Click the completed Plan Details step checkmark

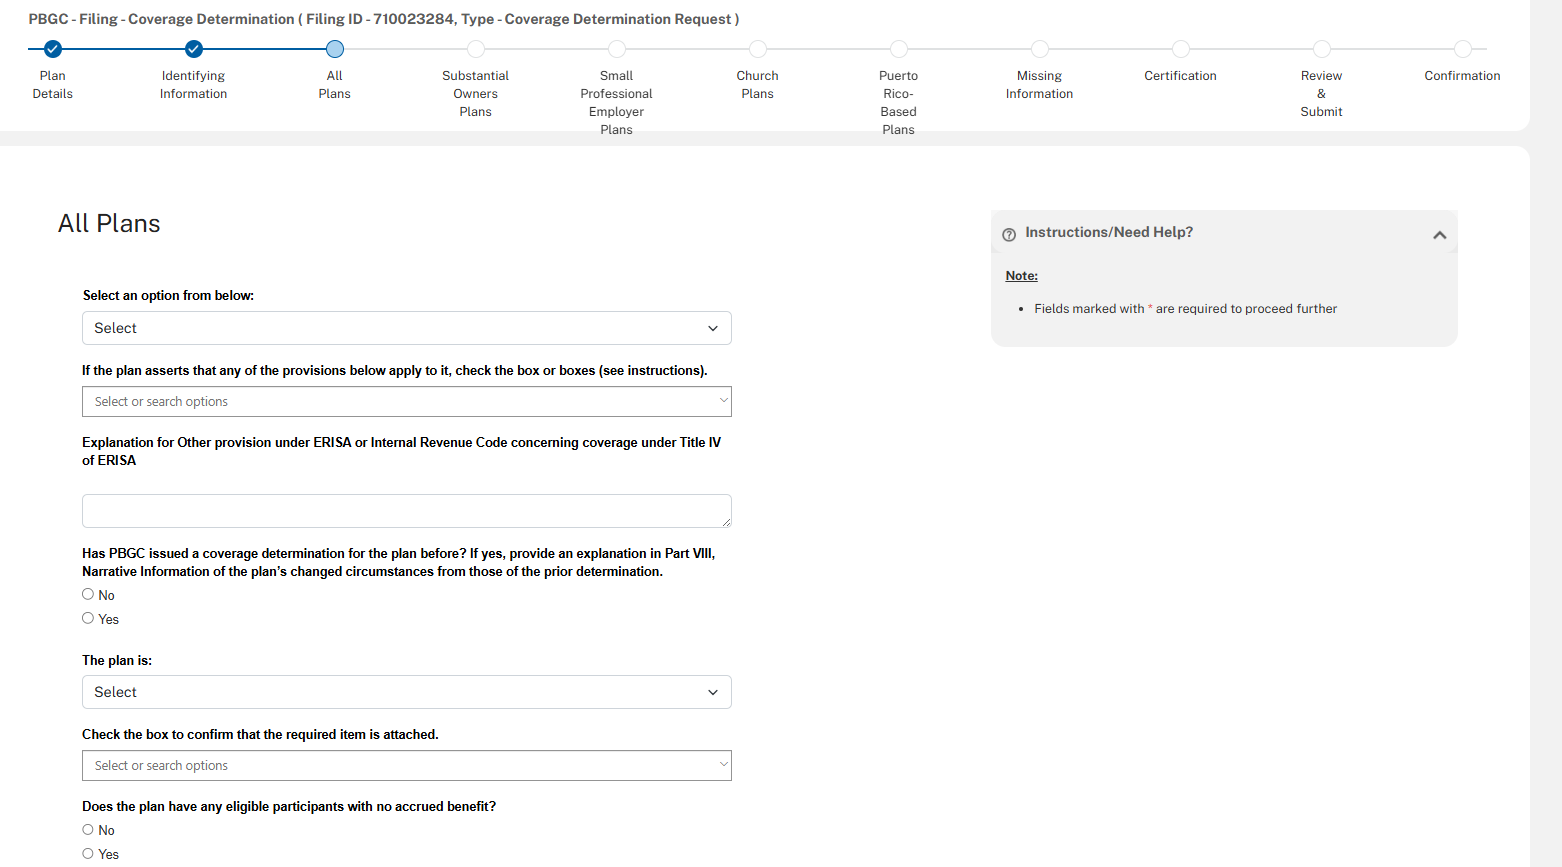[x=53, y=49]
